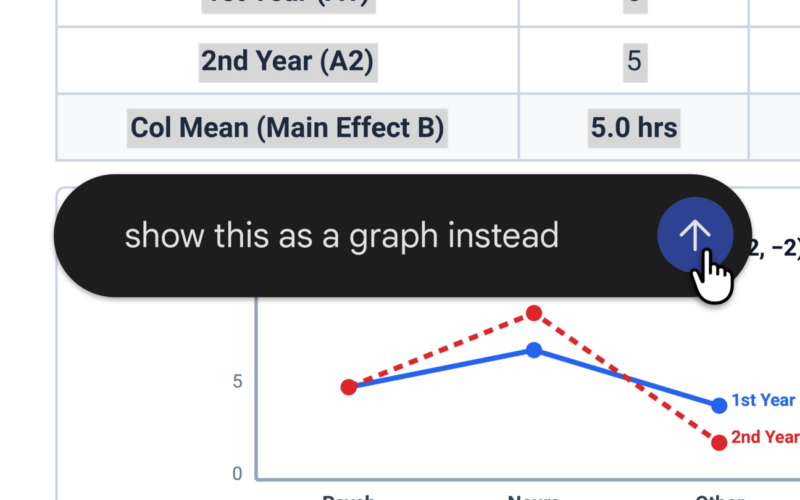The height and width of the screenshot is (500, 800).
Task: Click the '2nd Year' series label
Action: 765,437
